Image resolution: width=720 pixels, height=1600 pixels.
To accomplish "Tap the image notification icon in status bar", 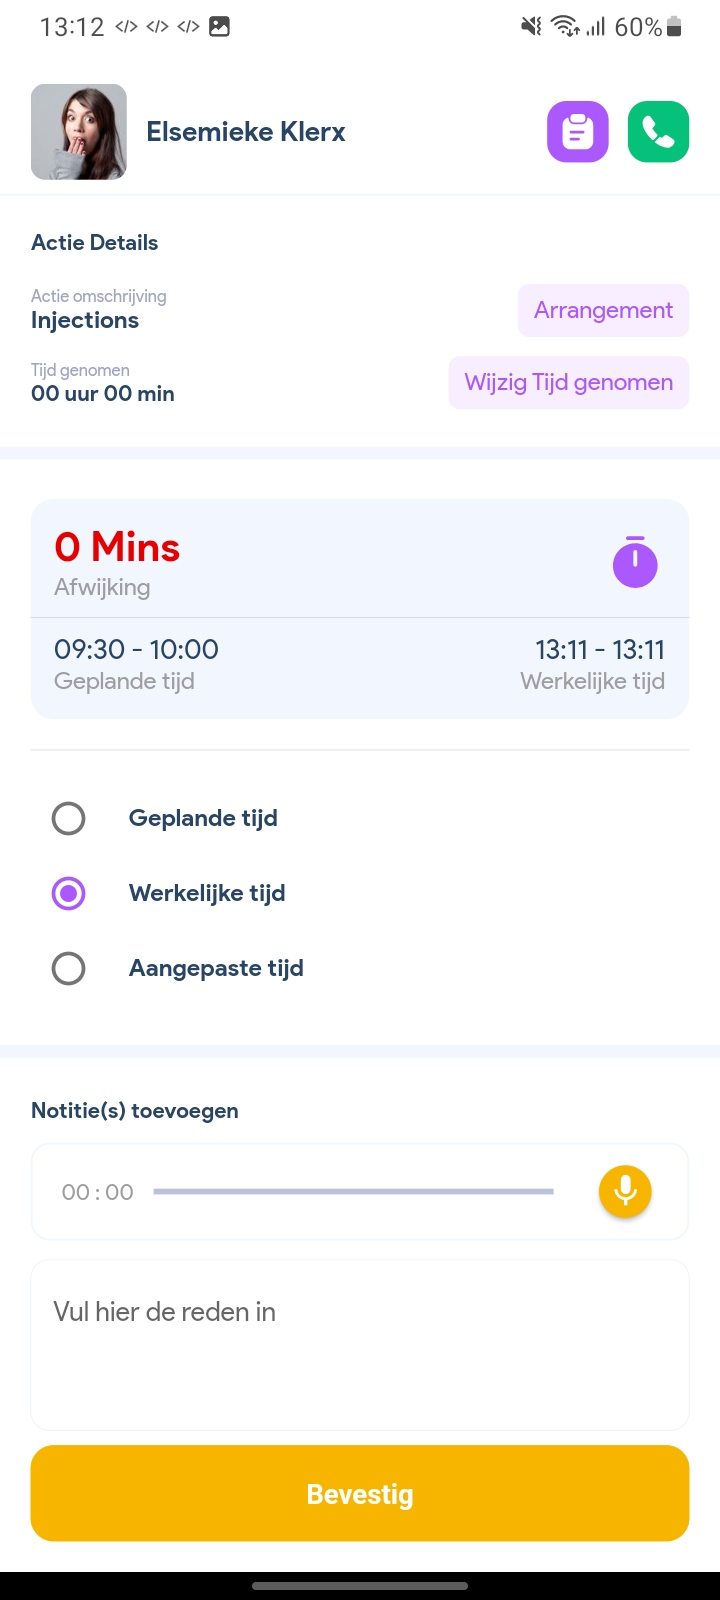I will [x=219, y=27].
